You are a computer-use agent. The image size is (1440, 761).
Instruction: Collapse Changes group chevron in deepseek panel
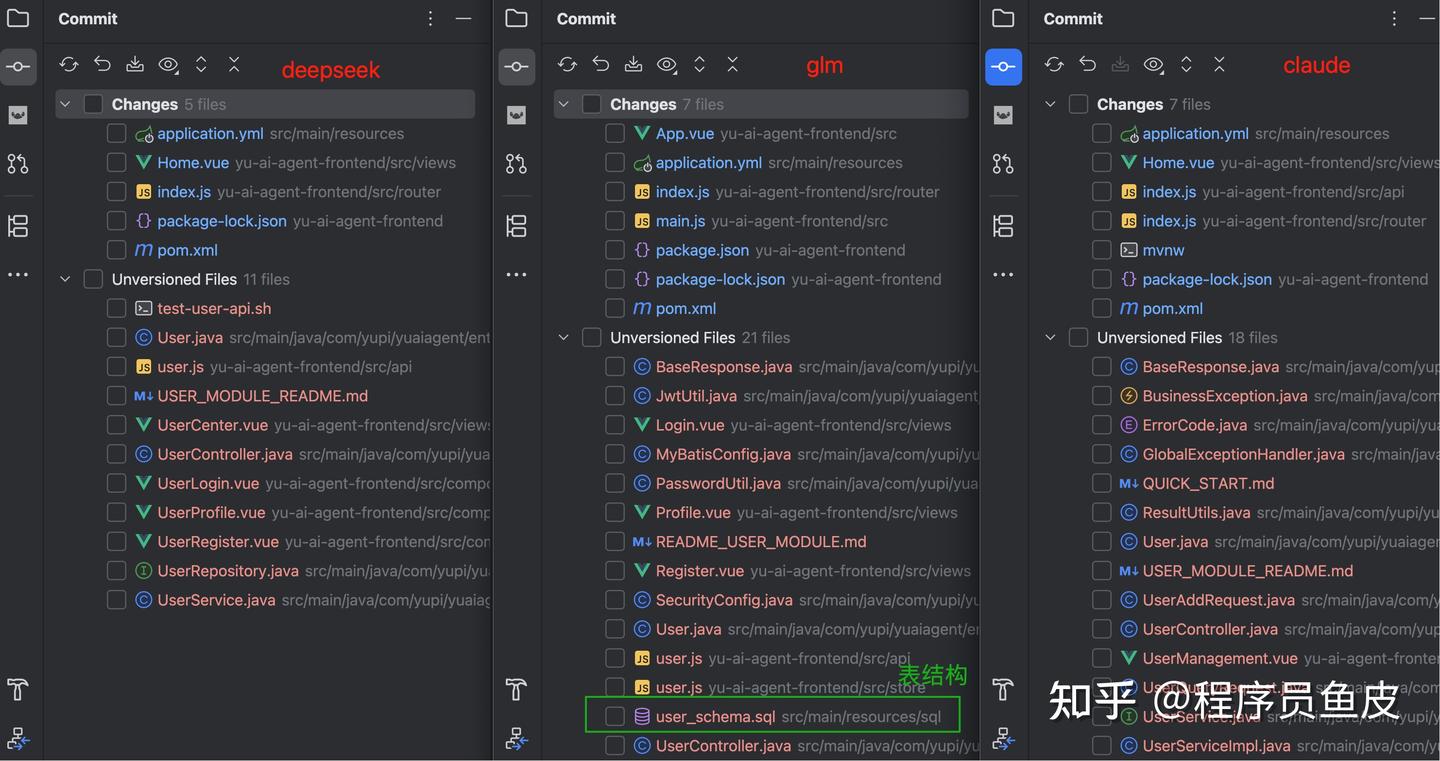pos(65,104)
